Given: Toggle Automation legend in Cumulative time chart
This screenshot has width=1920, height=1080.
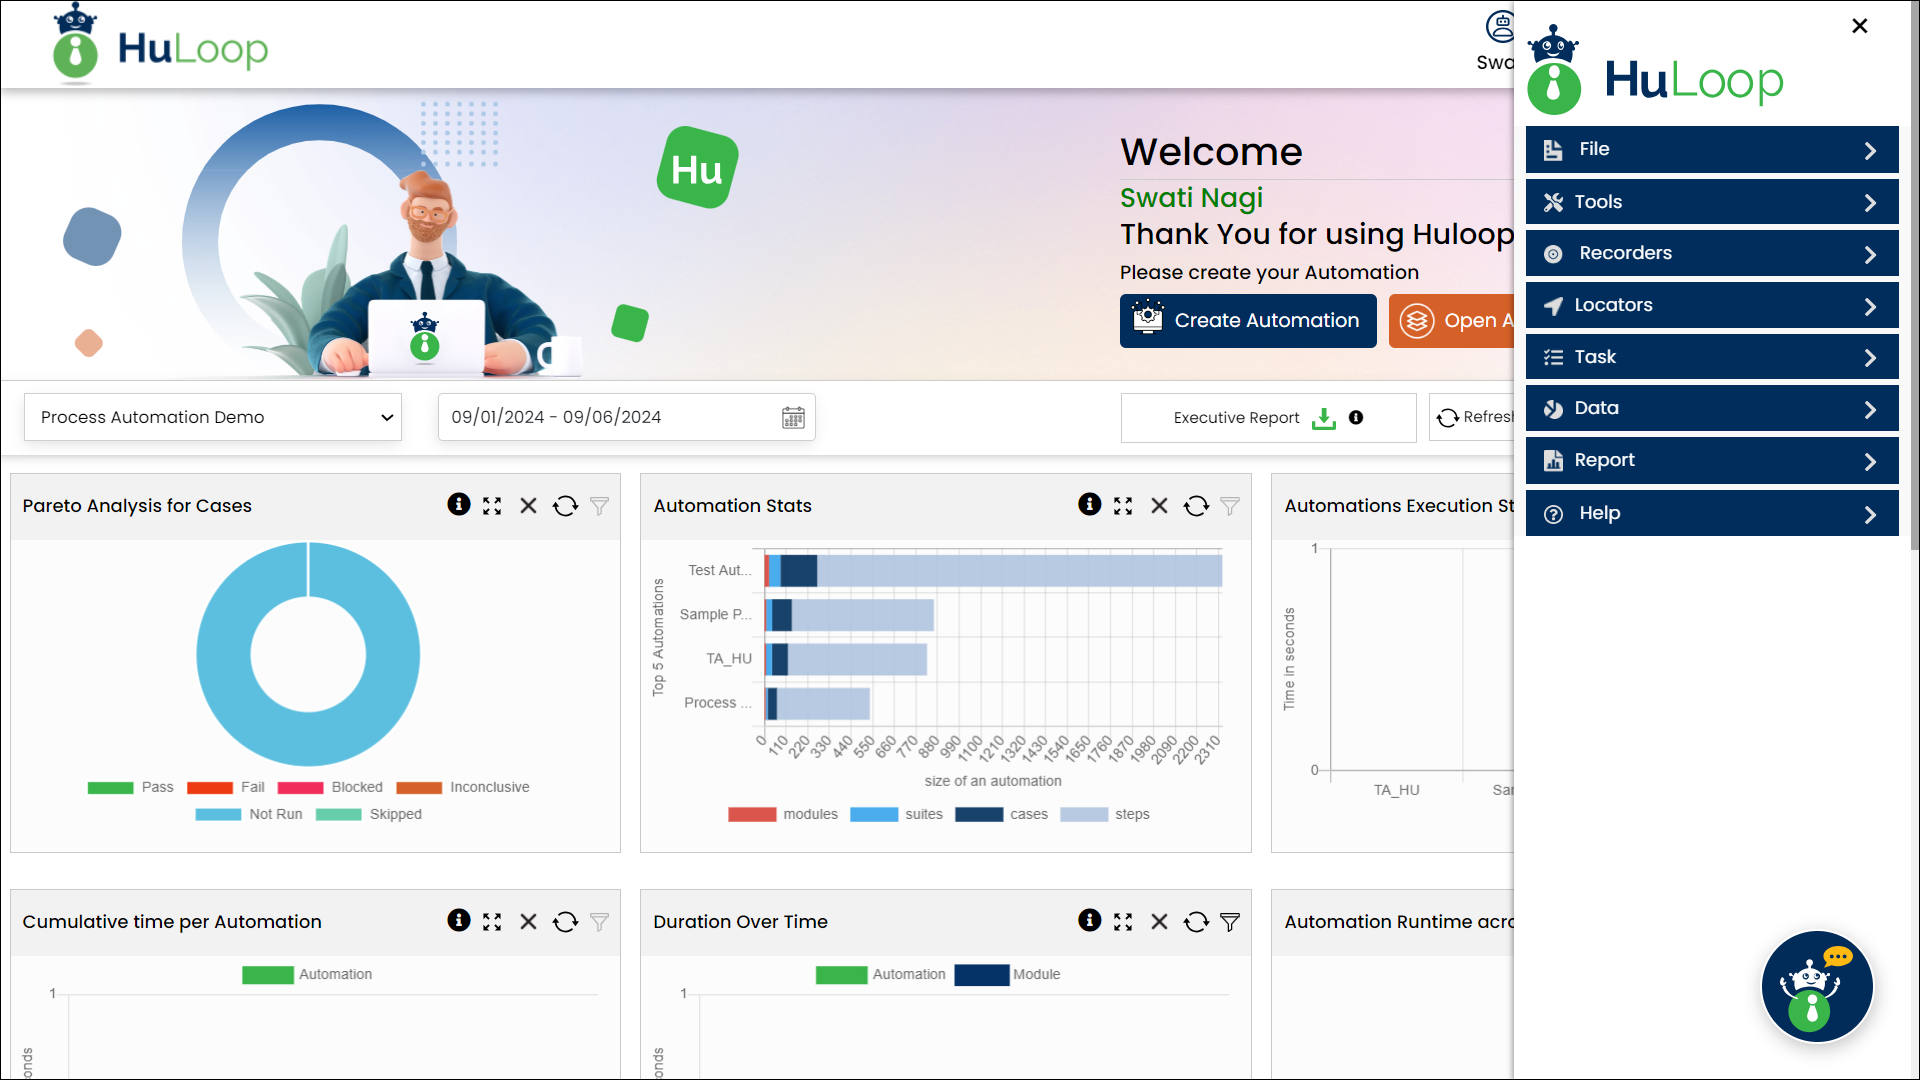Looking at the screenshot, I should [x=307, y=974].
